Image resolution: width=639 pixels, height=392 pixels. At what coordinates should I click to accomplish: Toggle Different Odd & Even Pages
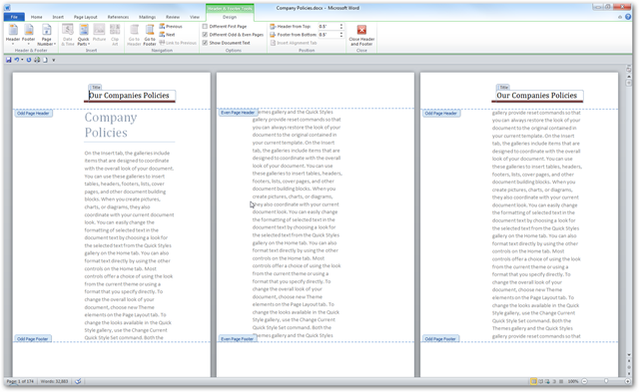233,35
